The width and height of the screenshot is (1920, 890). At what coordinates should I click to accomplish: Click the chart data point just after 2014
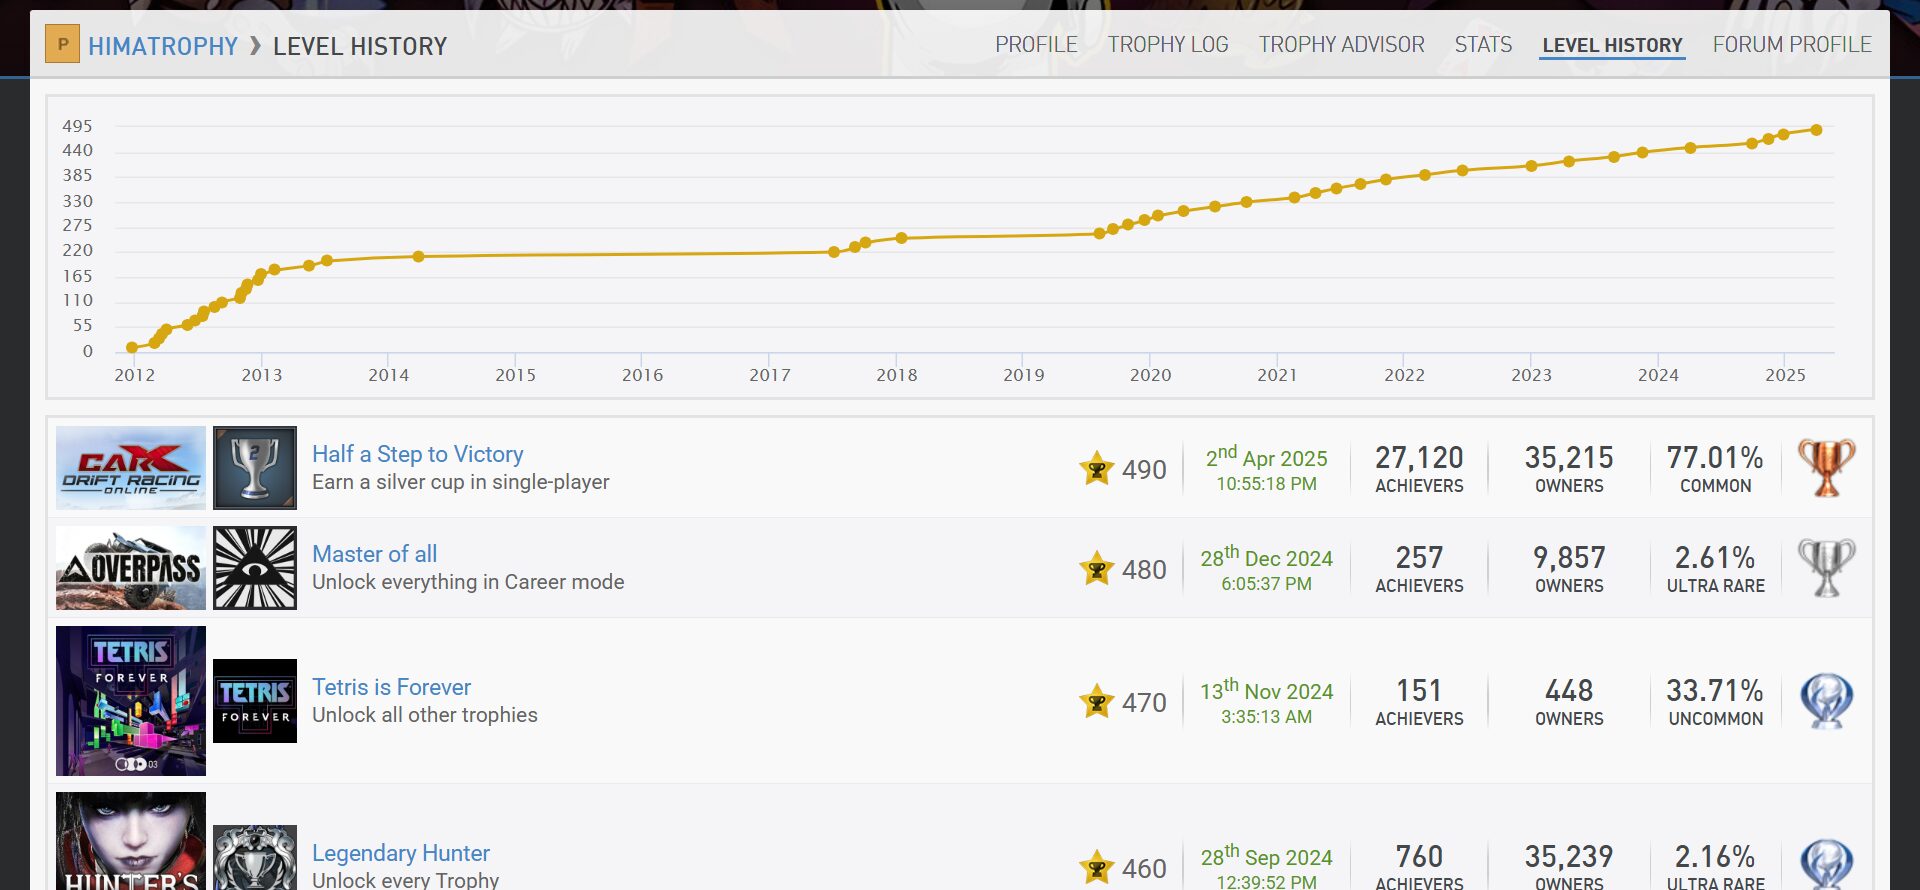[x=418, y=257]
